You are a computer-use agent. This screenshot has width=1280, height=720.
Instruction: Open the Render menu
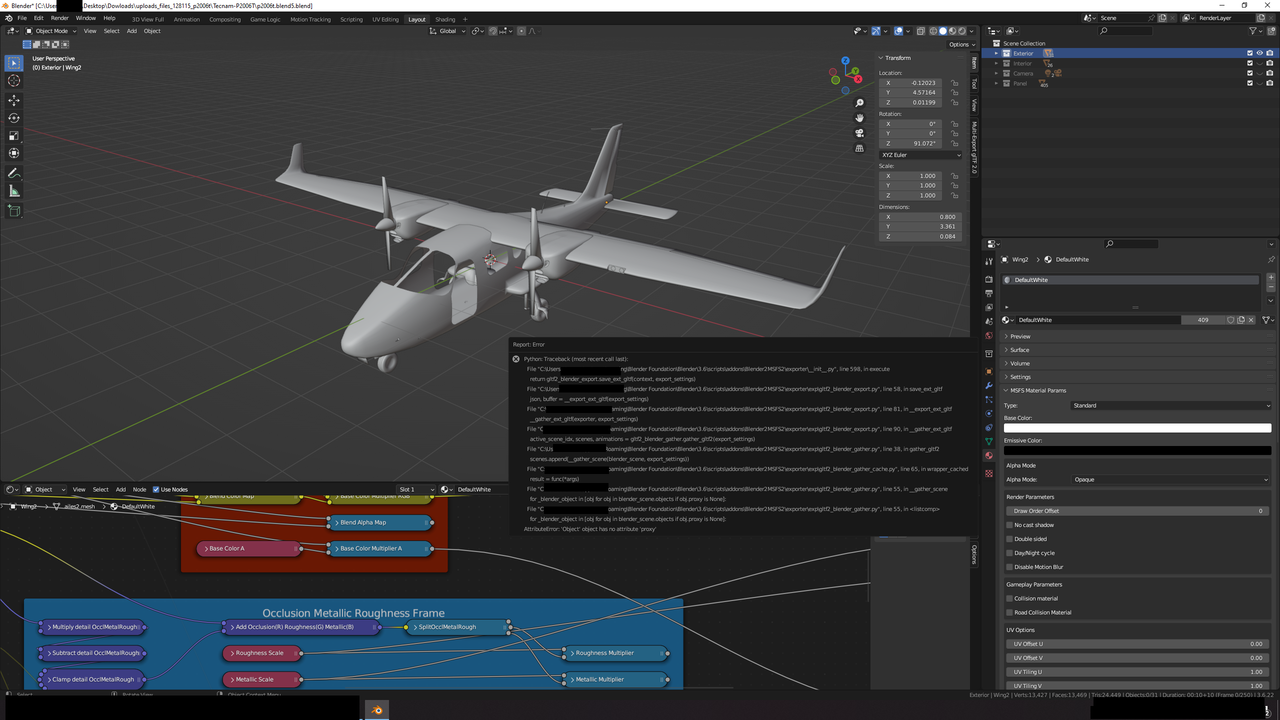60,18
